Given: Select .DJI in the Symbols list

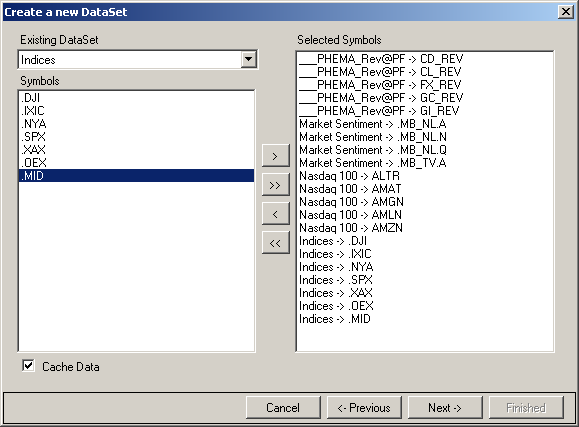Looking at the screenshot, I should pyautogui.click(x=136, y=98).
